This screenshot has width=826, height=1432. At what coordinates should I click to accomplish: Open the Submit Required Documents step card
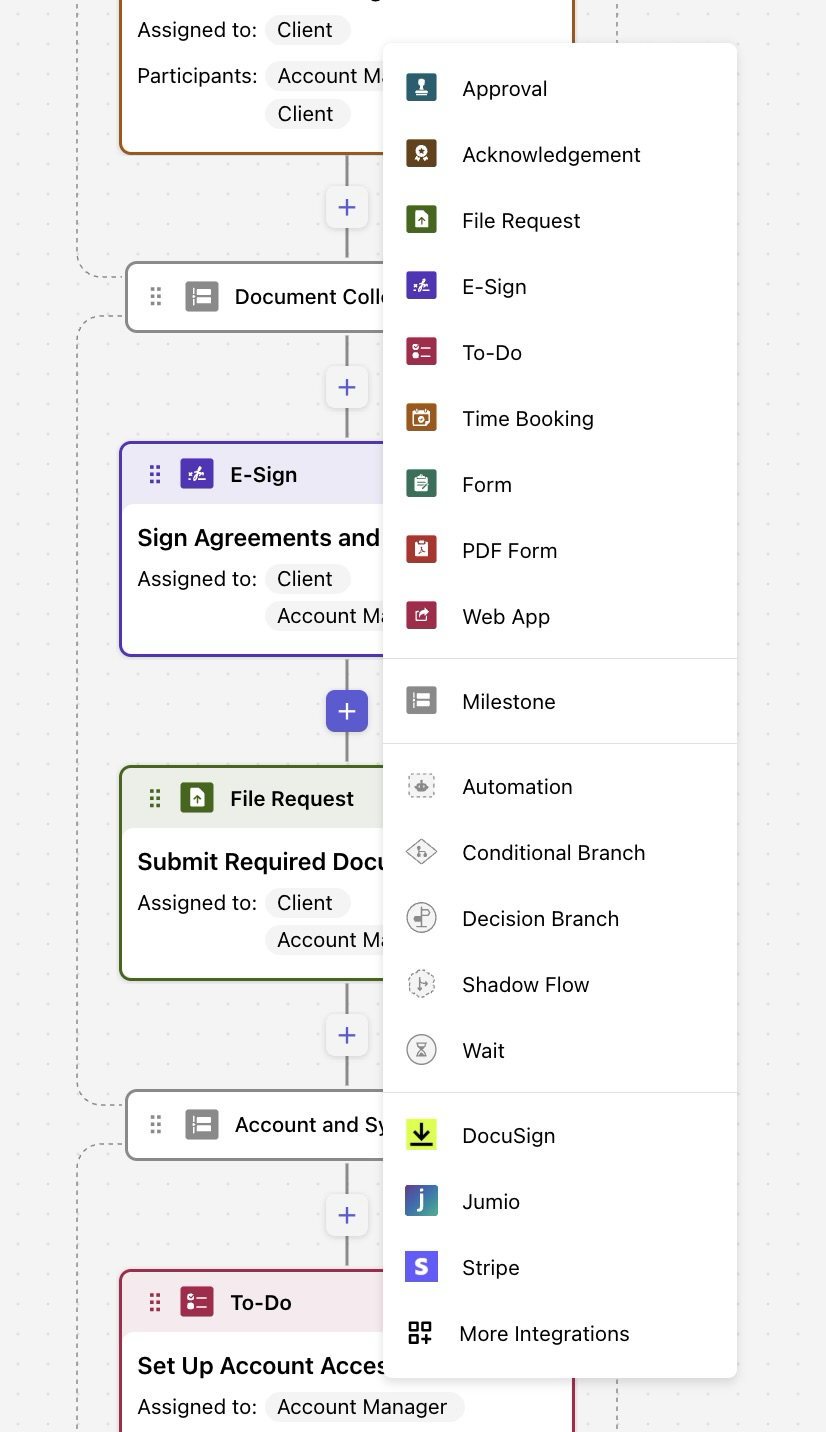(260, 862)
